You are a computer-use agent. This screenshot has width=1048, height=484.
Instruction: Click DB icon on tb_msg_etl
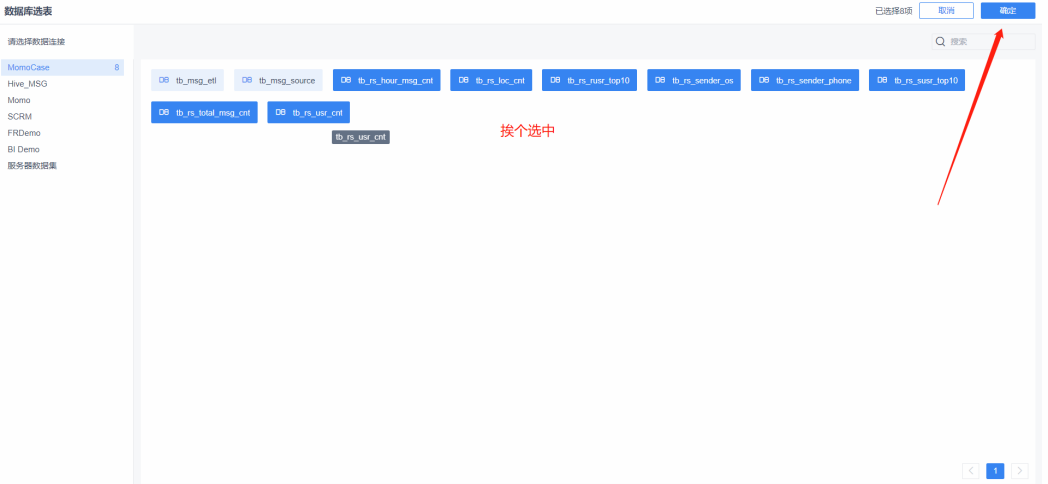pyautogui.click(x=164, y=80)
